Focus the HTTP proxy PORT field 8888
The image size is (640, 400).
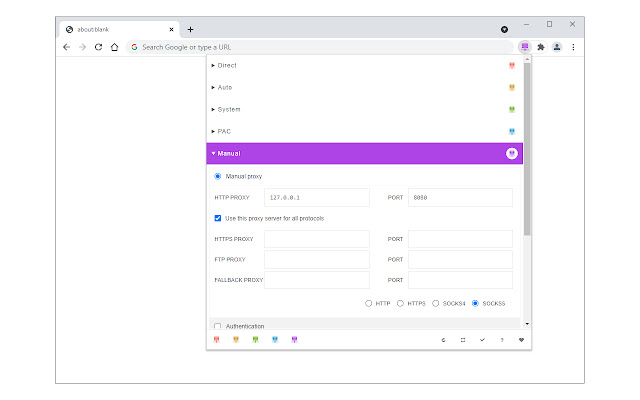460,198
